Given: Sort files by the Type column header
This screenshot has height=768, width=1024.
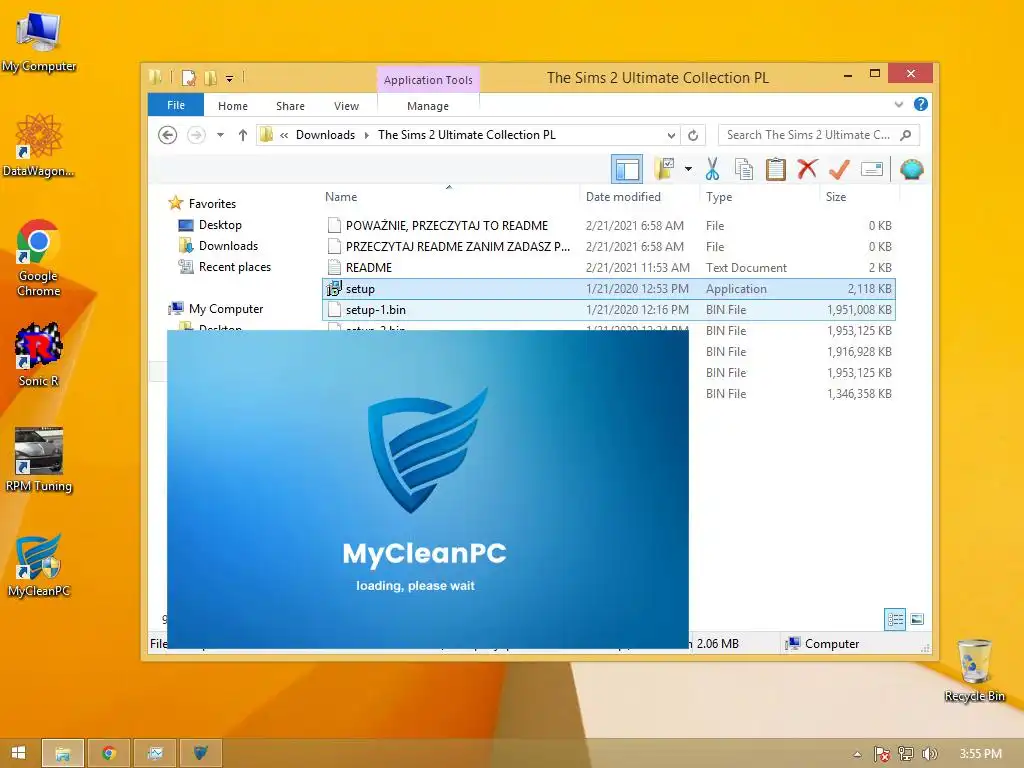Looking at the screenshot, I should point(718,197).
